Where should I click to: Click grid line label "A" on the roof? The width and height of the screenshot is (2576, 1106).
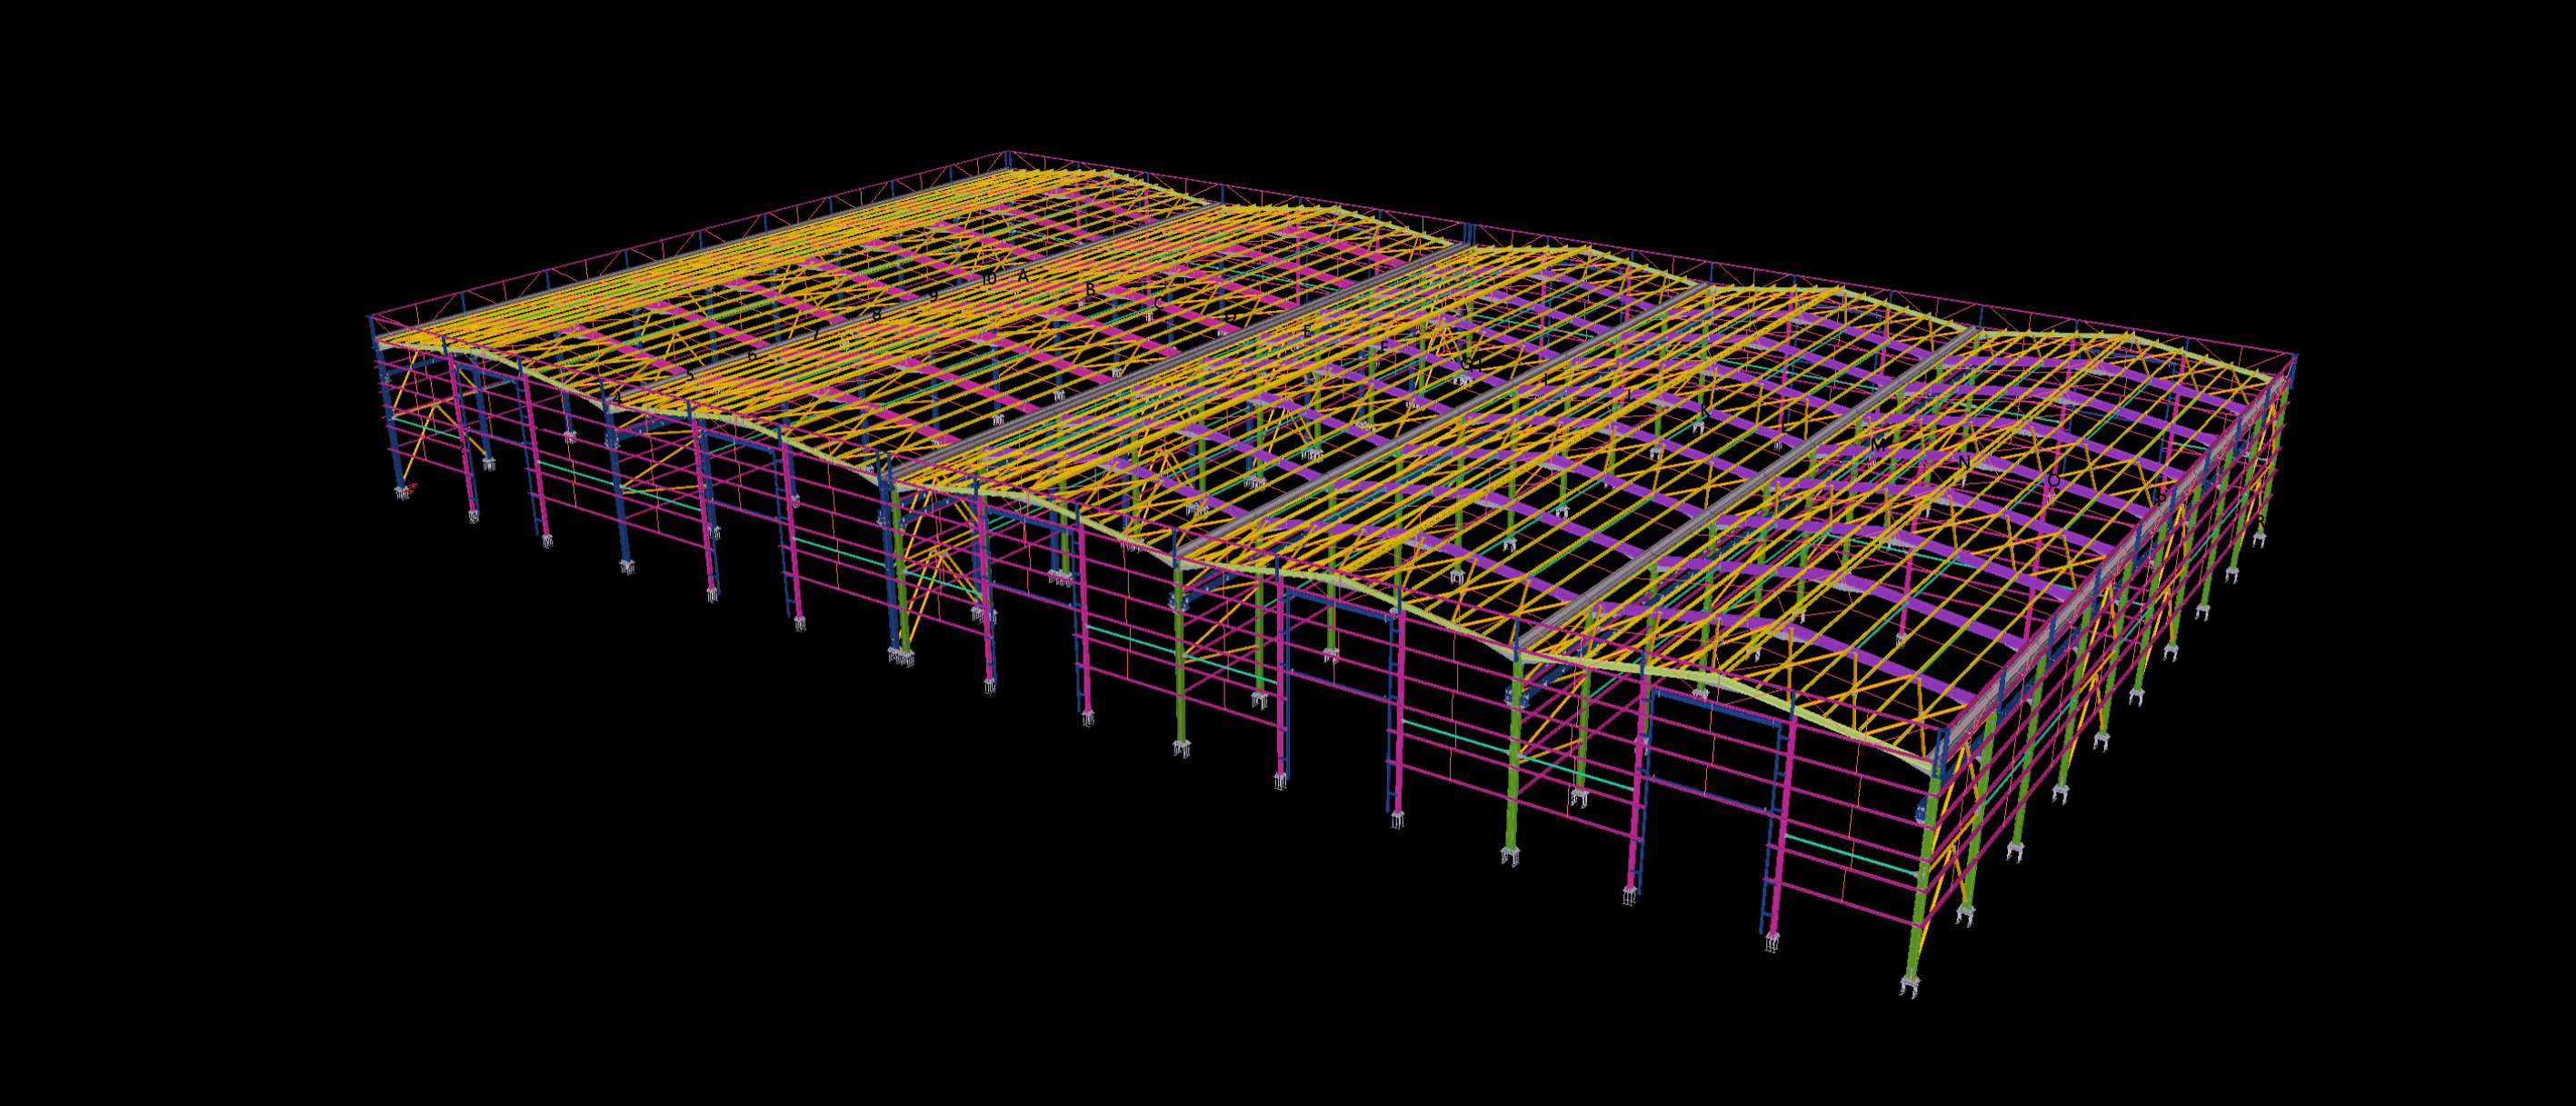pos(1023,276)
